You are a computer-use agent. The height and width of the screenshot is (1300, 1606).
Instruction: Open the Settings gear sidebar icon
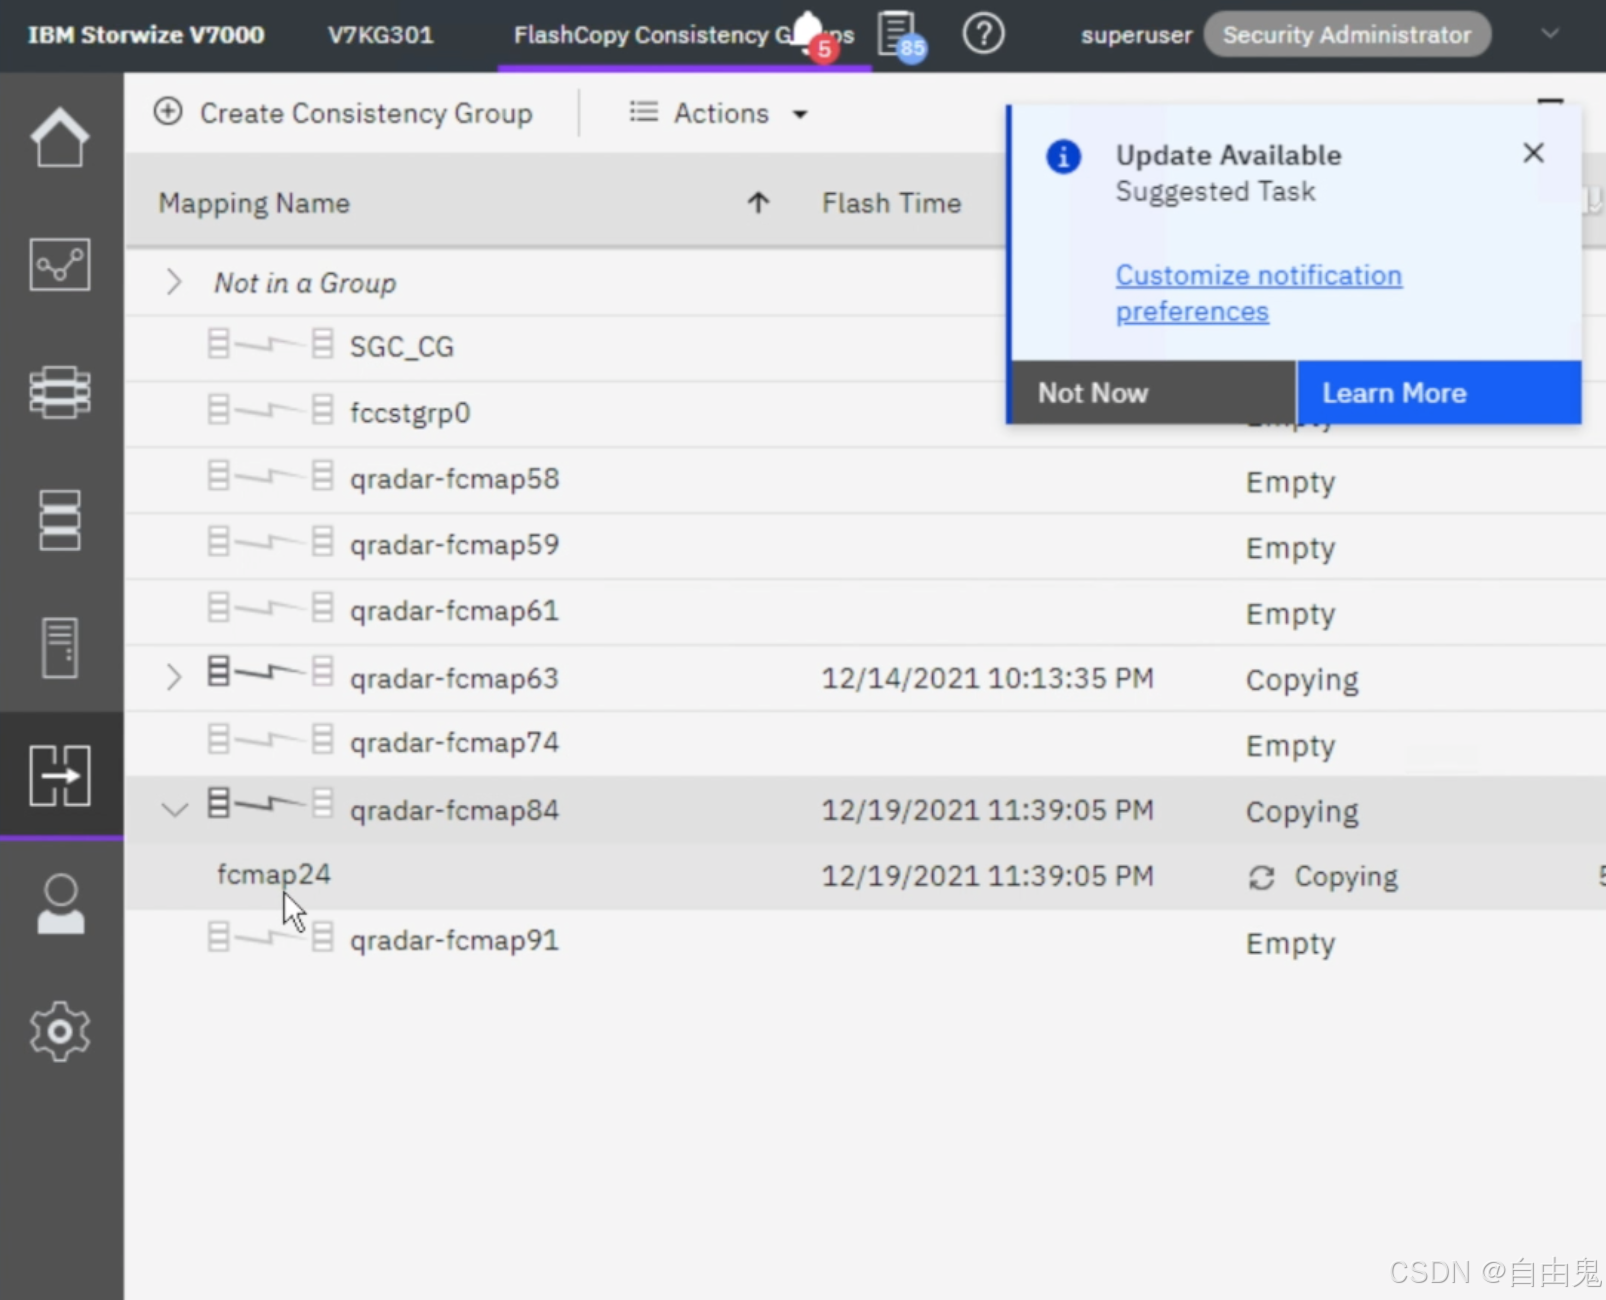point(60,1031)
